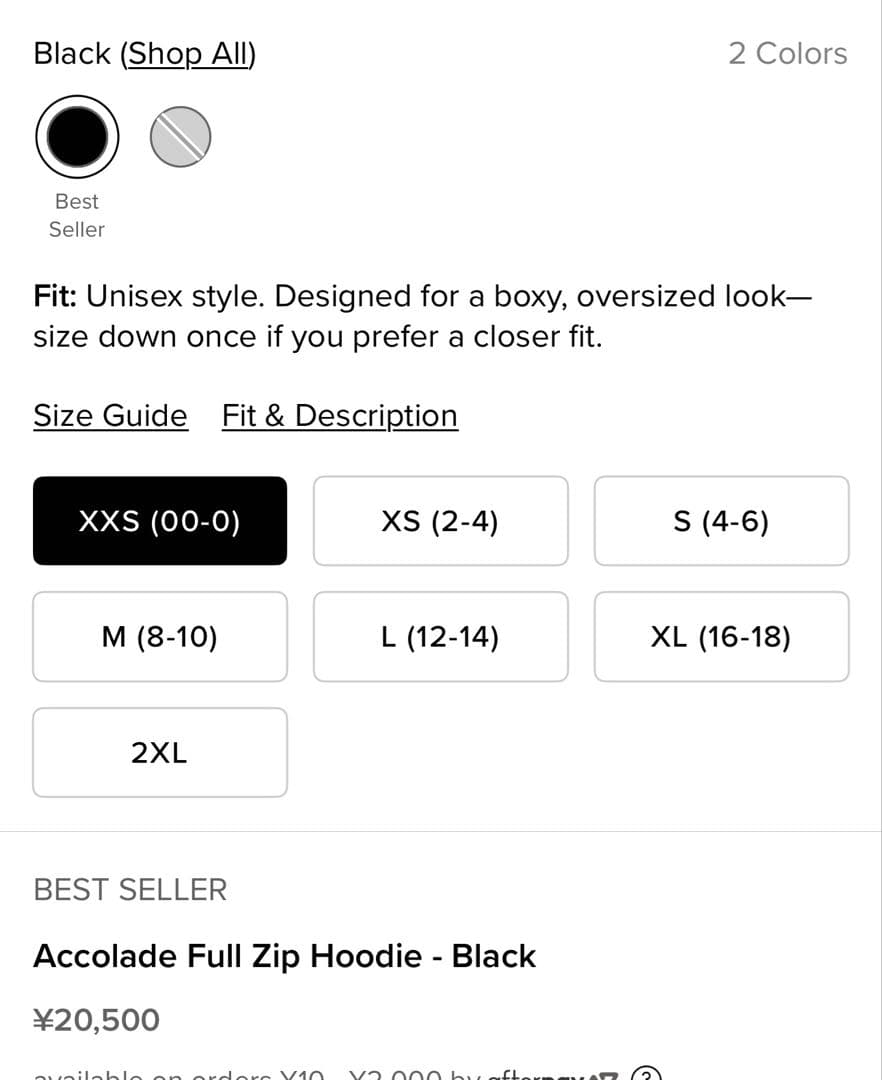Click the Afterpay info question mark icon
Viewport: 882px width, 1080px height.
click(647, 1075)
